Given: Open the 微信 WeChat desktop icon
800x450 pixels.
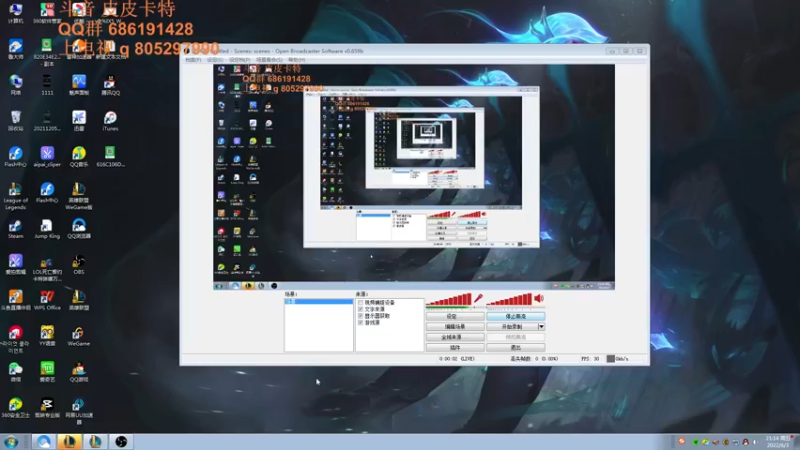Looking at the screenshot, I should point(15,372).
